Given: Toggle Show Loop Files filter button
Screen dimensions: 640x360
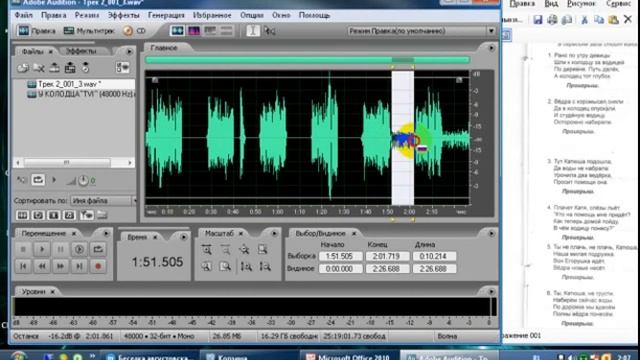Looking at the screenshot, I should [38, 215].
